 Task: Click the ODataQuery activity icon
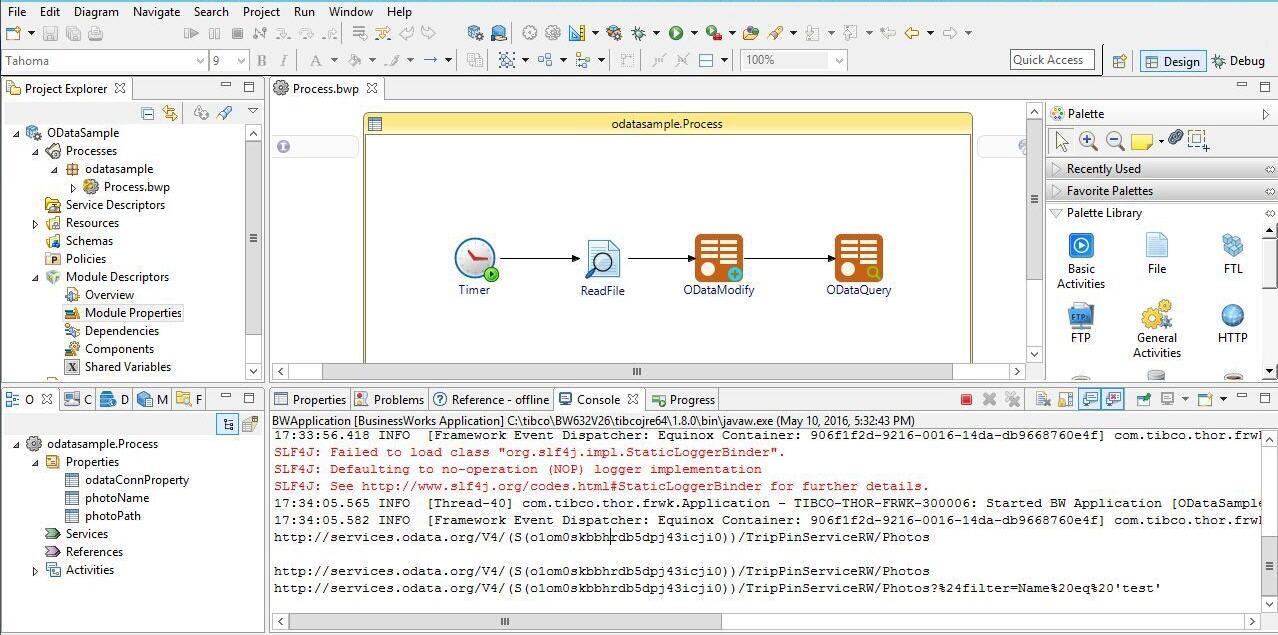pyautogui.click(x=858, y=258)
